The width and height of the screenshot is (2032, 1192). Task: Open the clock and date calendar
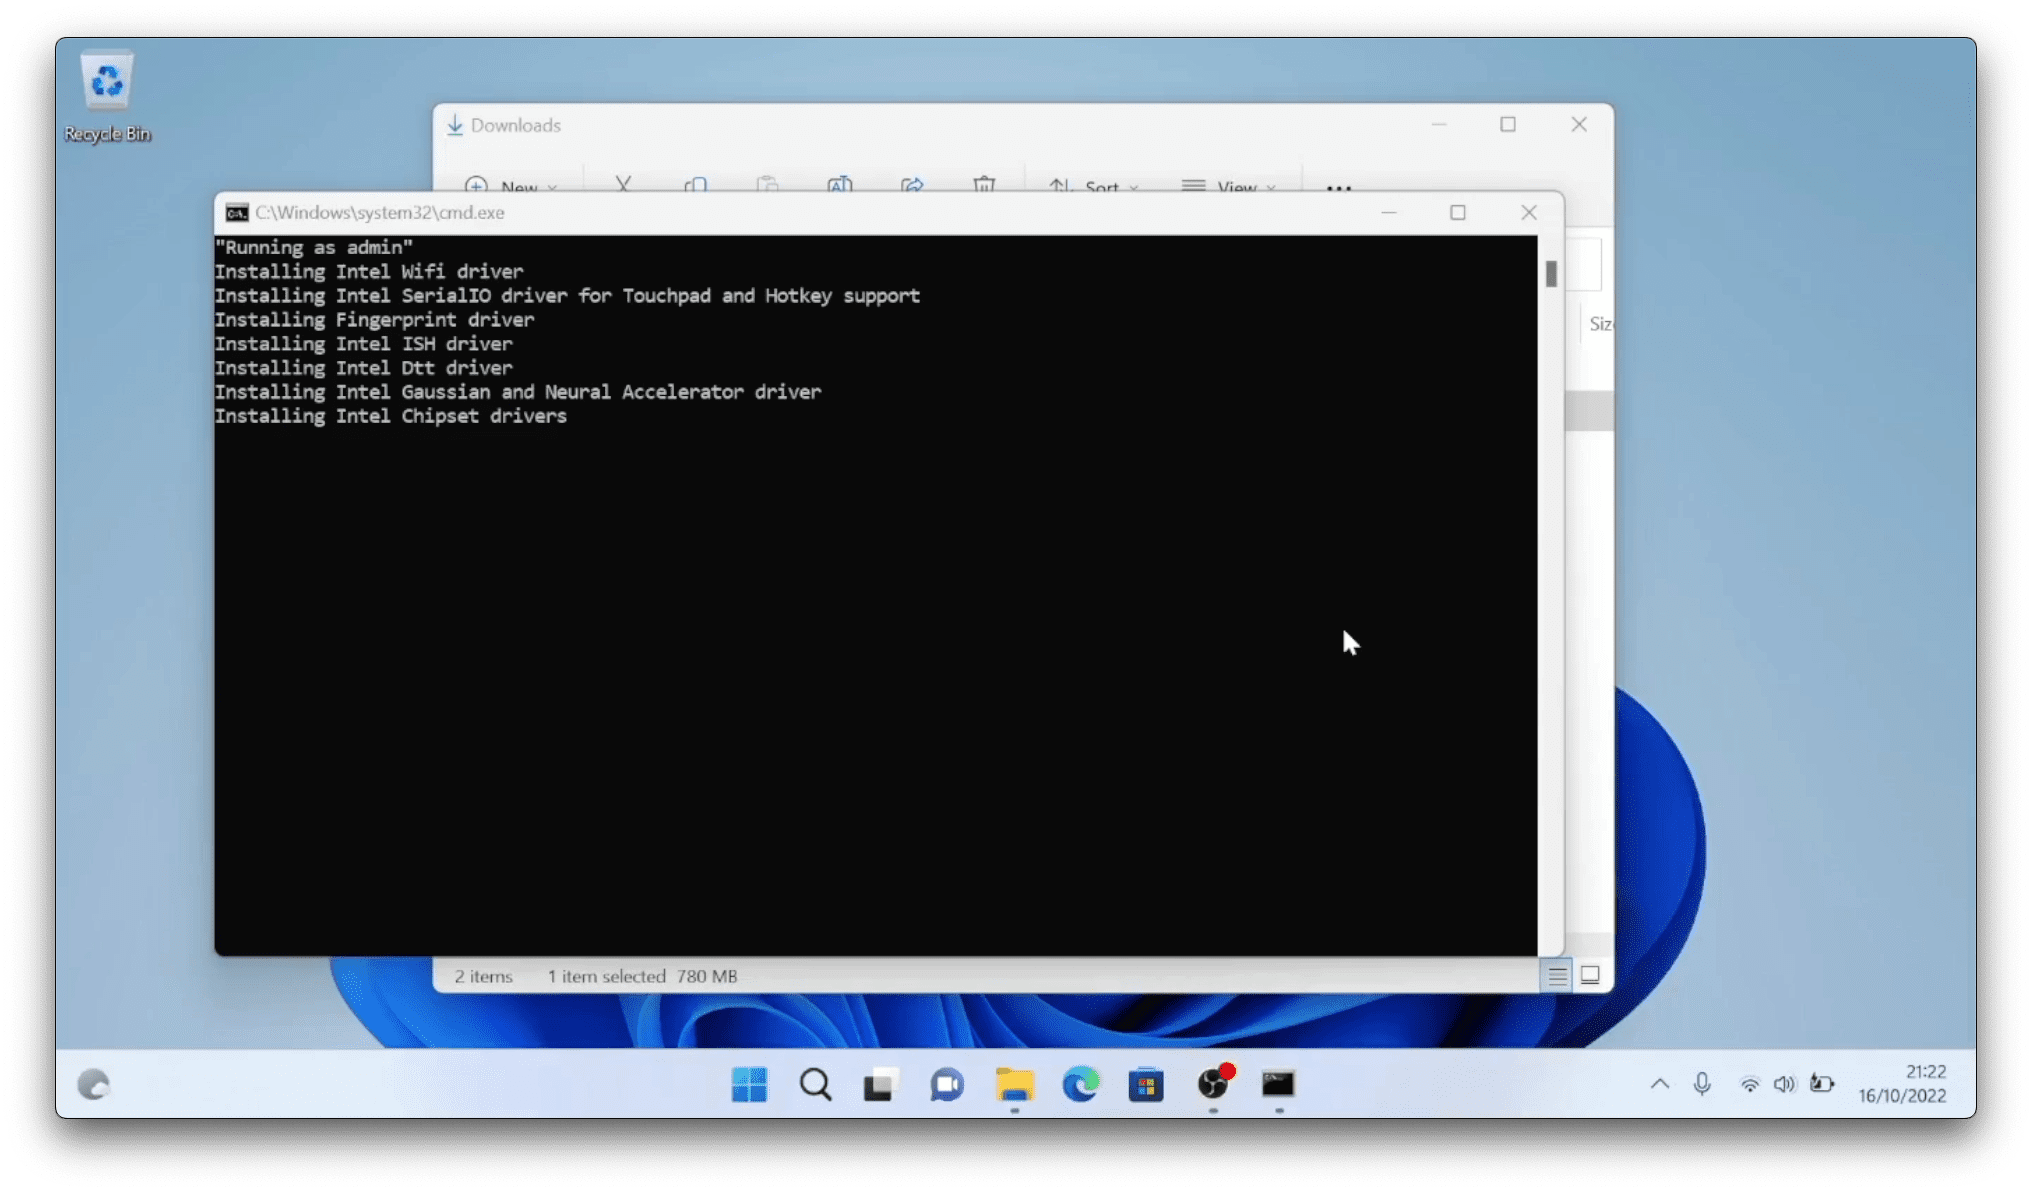pyautogui.click(x=1902, y=1084)
